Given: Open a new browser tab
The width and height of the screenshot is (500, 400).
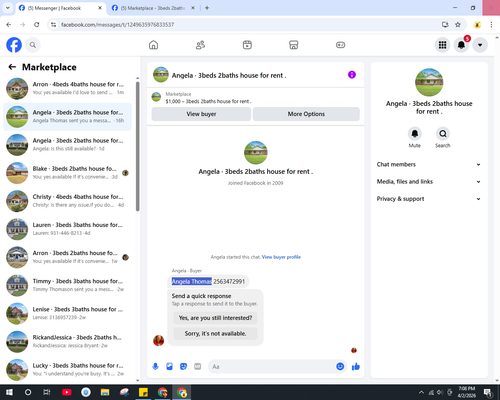Looking at the screenshot, I should pyautogui.click(x=207, y=8).
